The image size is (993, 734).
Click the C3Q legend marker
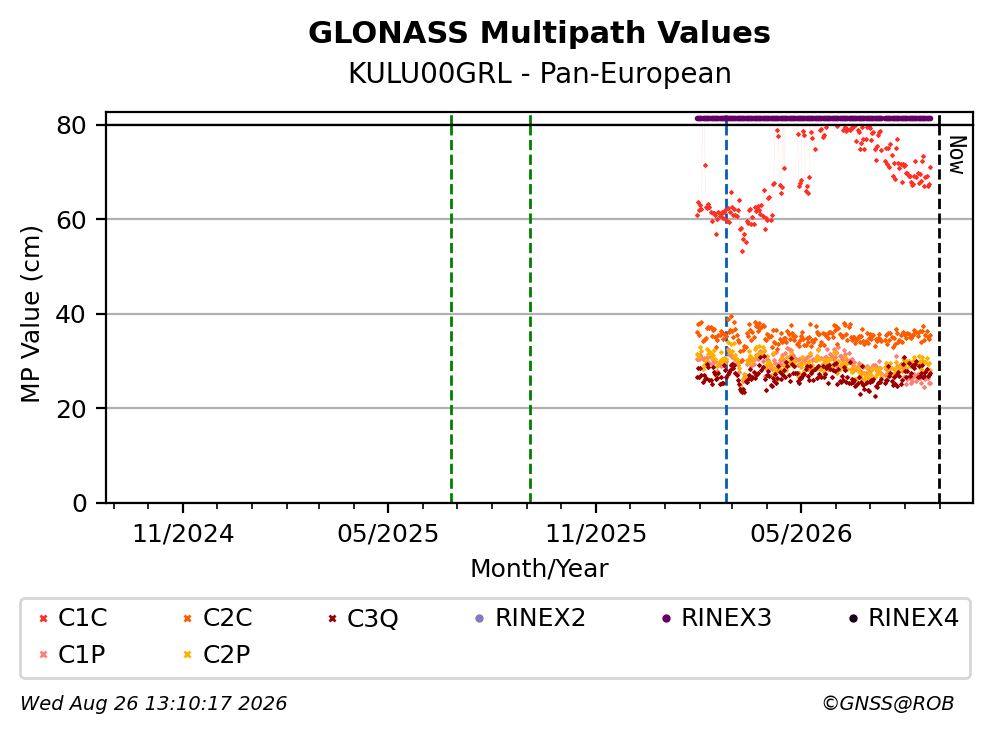[332, 618]
